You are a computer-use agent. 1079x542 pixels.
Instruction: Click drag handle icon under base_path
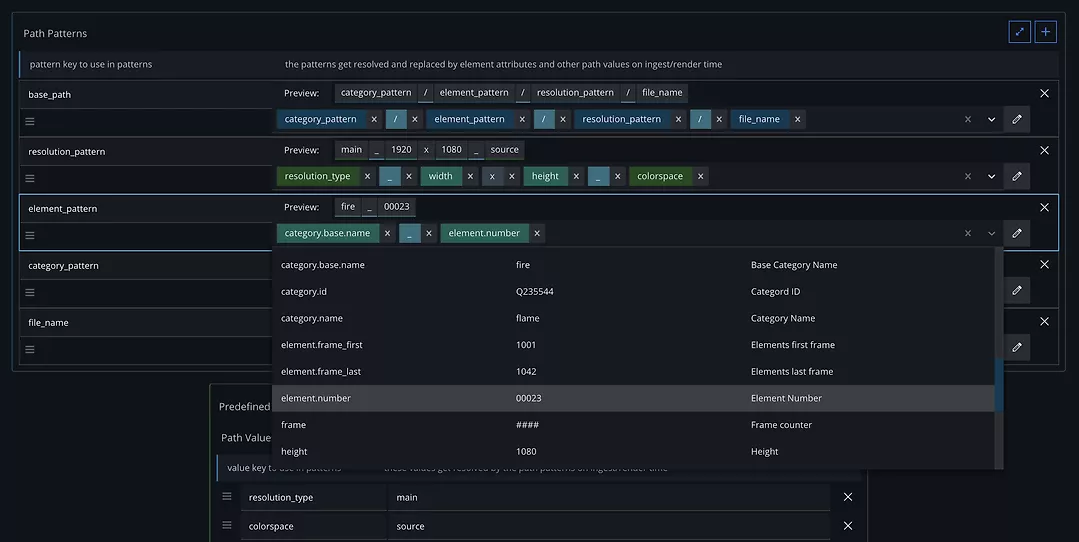(30, 121)
